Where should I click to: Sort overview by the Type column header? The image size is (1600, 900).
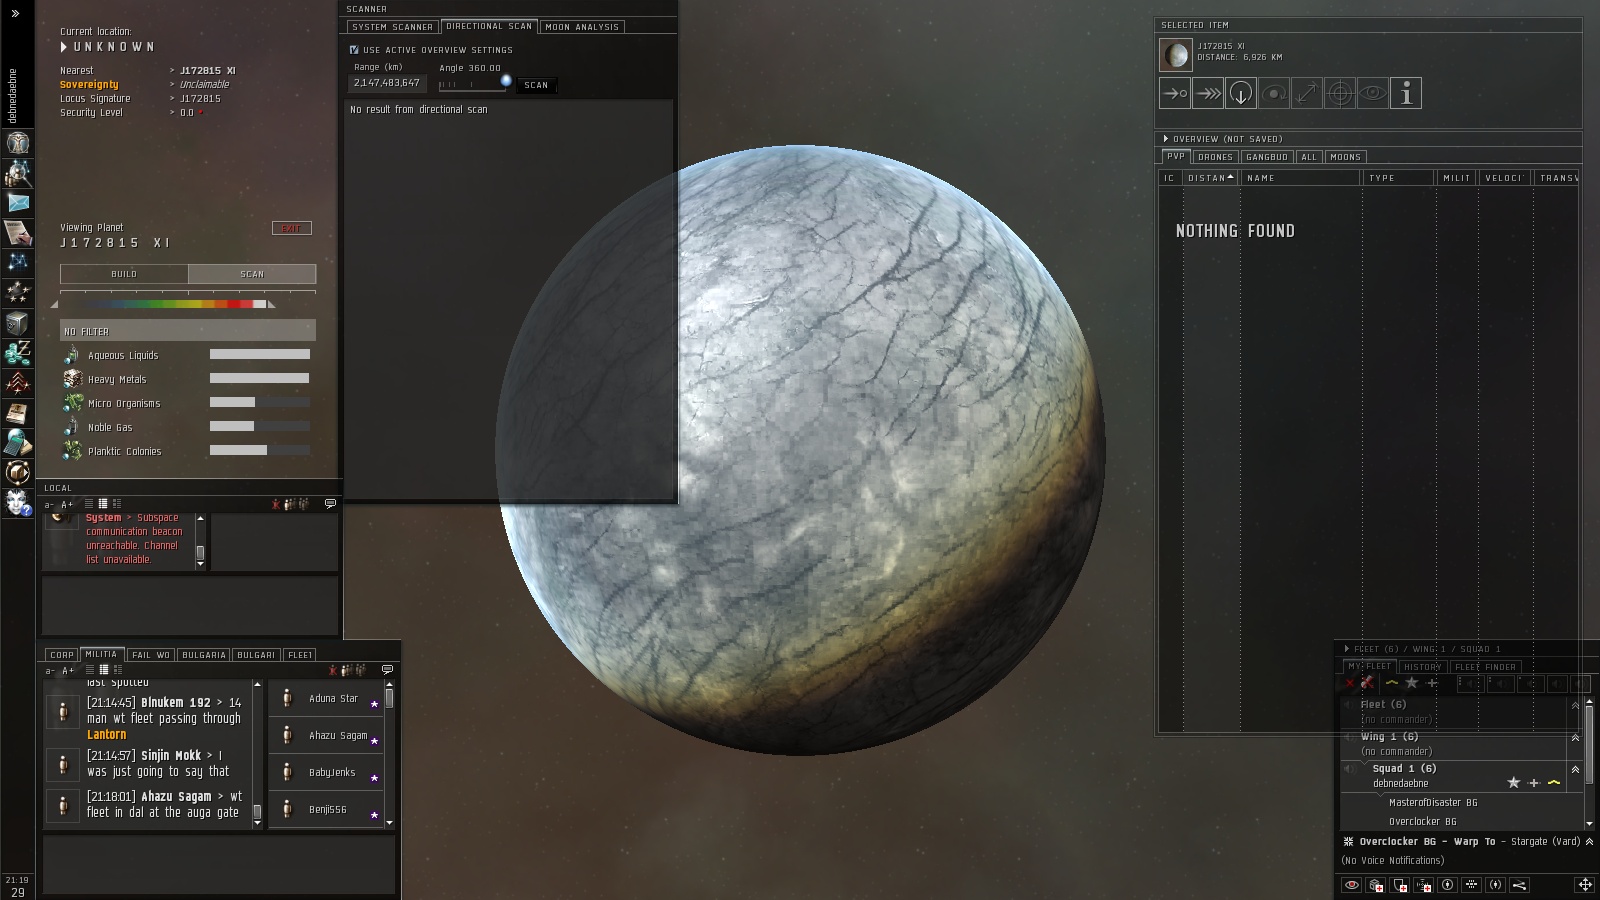1399,178
